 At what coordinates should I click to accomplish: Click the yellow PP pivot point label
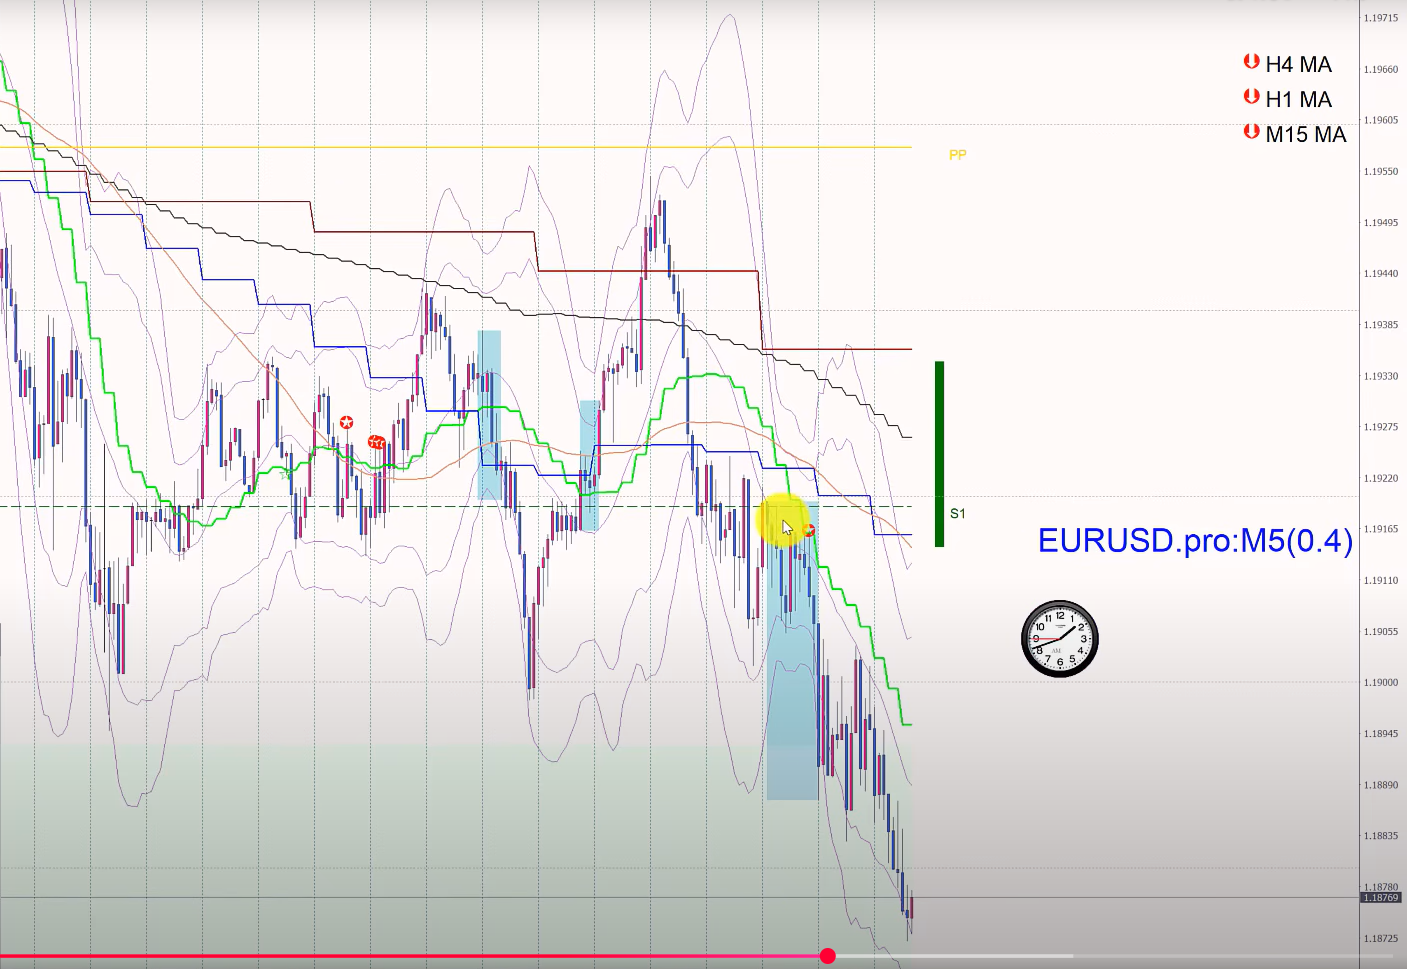957,155
